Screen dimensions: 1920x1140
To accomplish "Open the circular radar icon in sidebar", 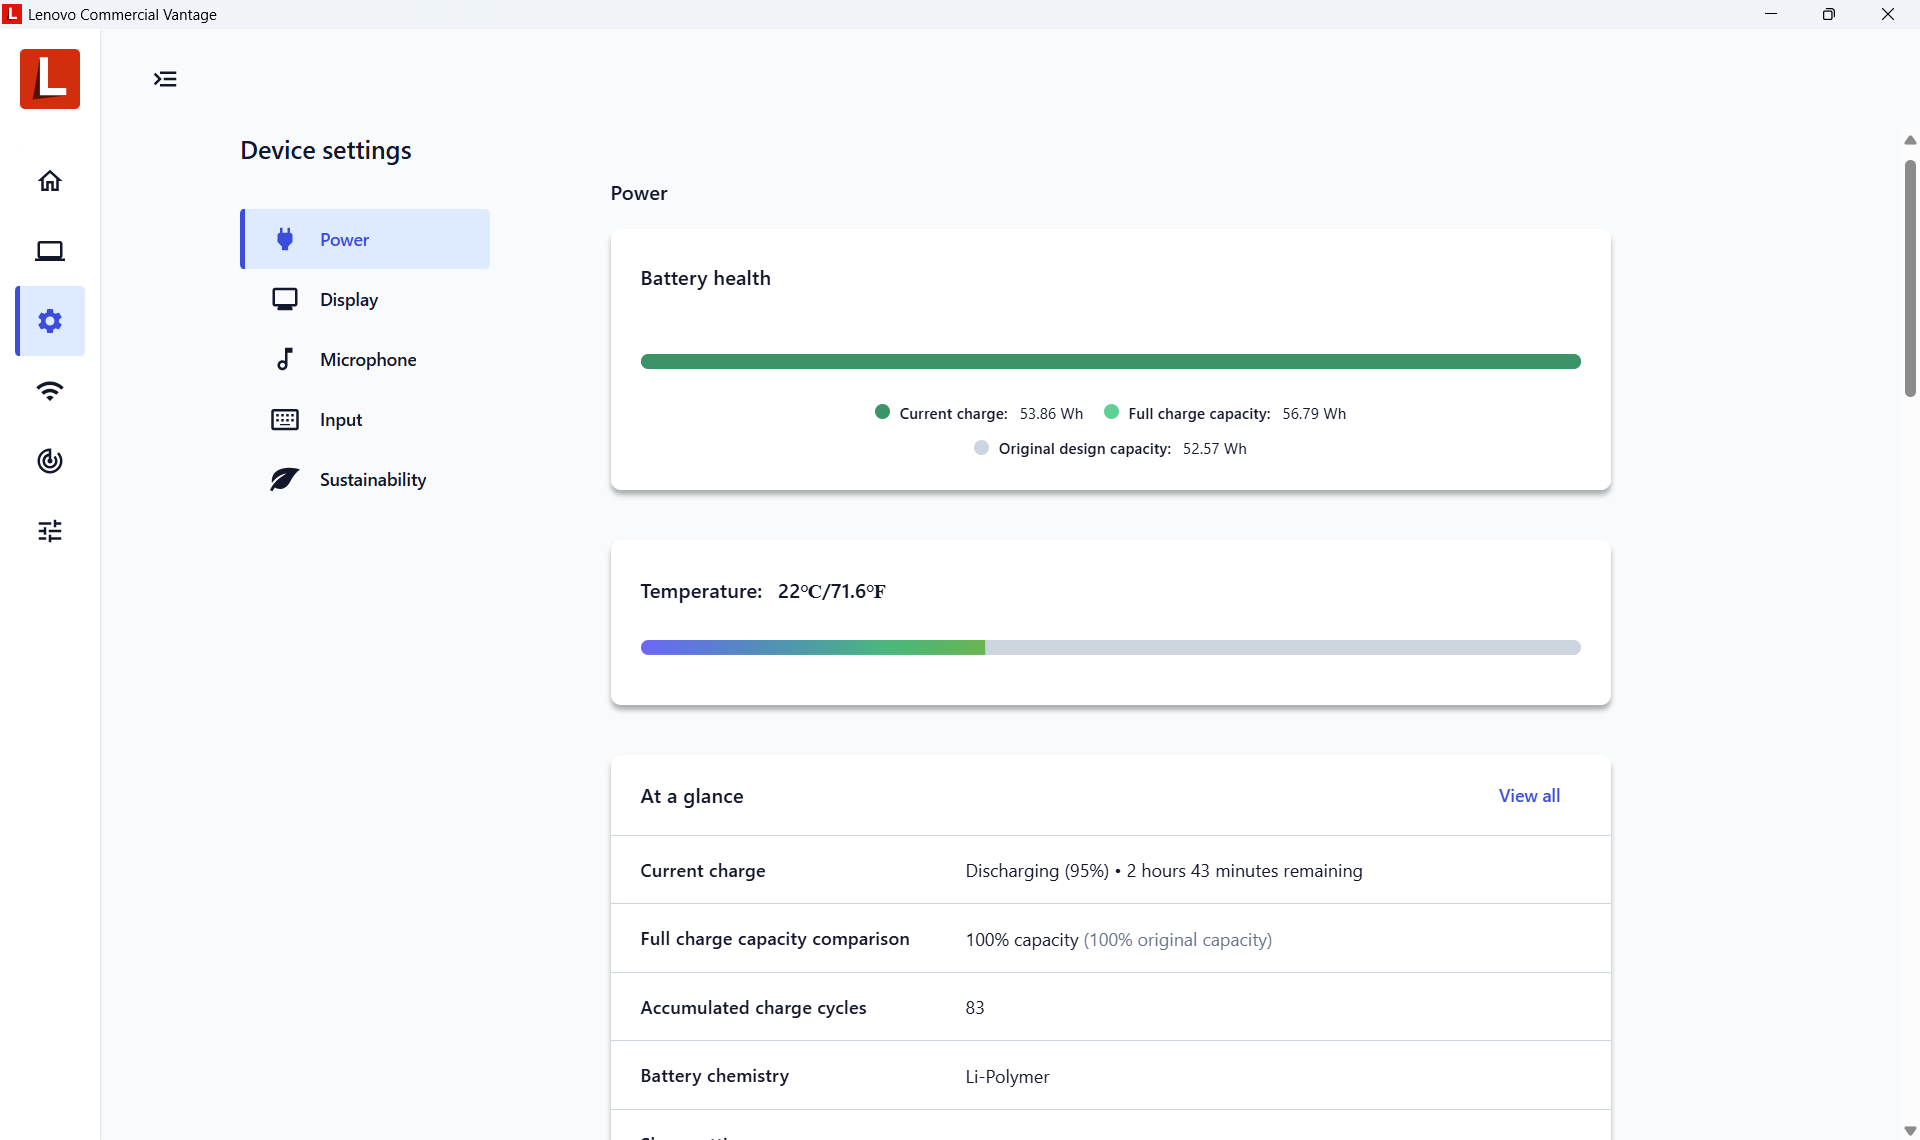I will (x=50, y=461).
